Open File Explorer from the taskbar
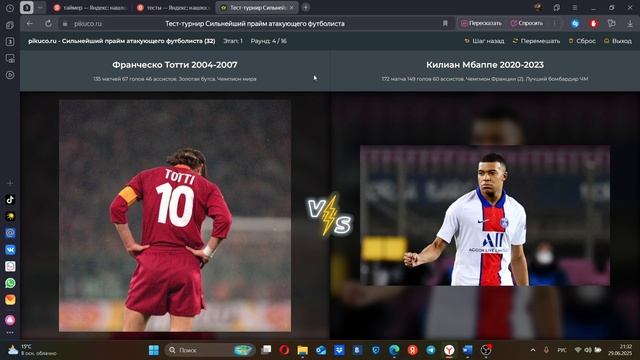The width and height of the screenshot is (640, 360). (302, 350)
